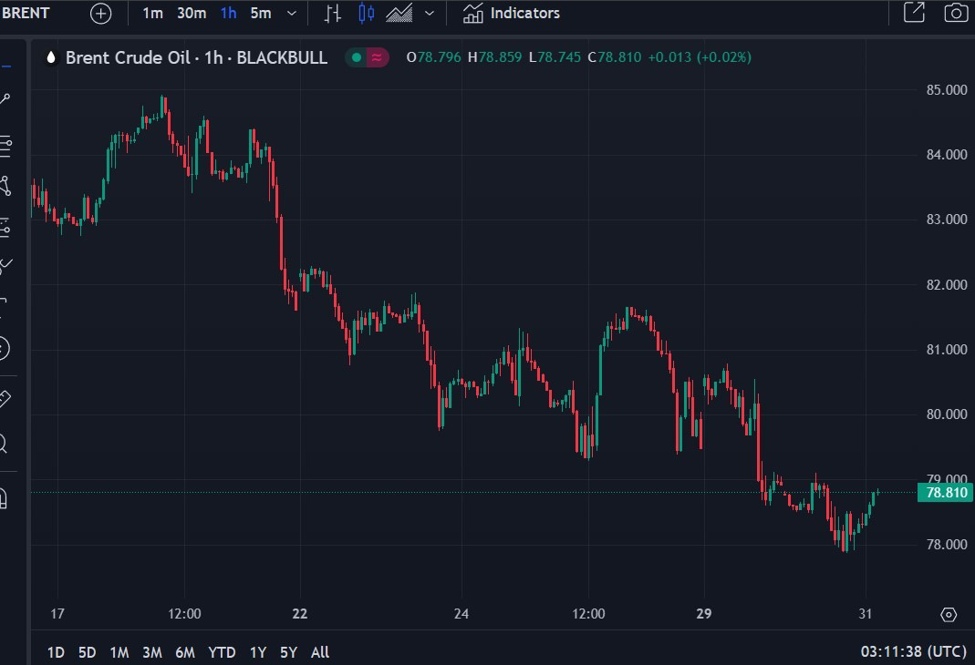The width and height of the screenshot is (975, 665).
Task: Open the share/popout chart icon
Action: coord(914,13)
